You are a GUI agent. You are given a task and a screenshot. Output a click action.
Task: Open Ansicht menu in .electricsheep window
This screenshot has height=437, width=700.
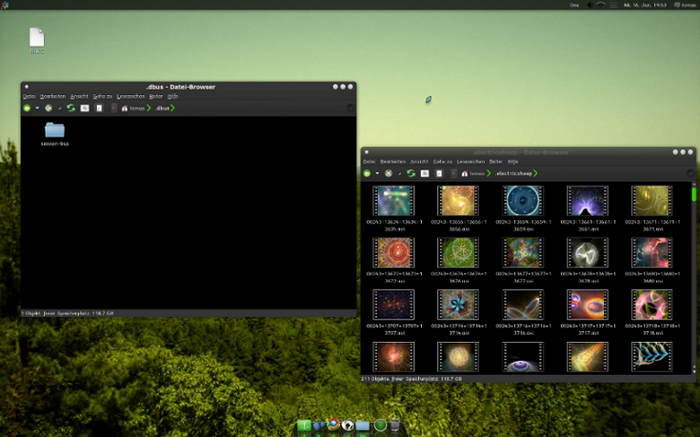tap(419, 162)
